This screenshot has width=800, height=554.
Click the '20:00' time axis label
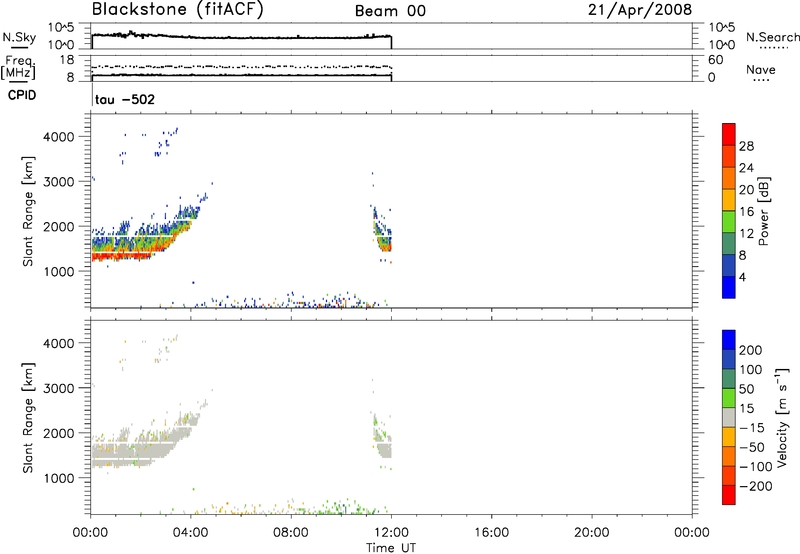tap(592, 533)
